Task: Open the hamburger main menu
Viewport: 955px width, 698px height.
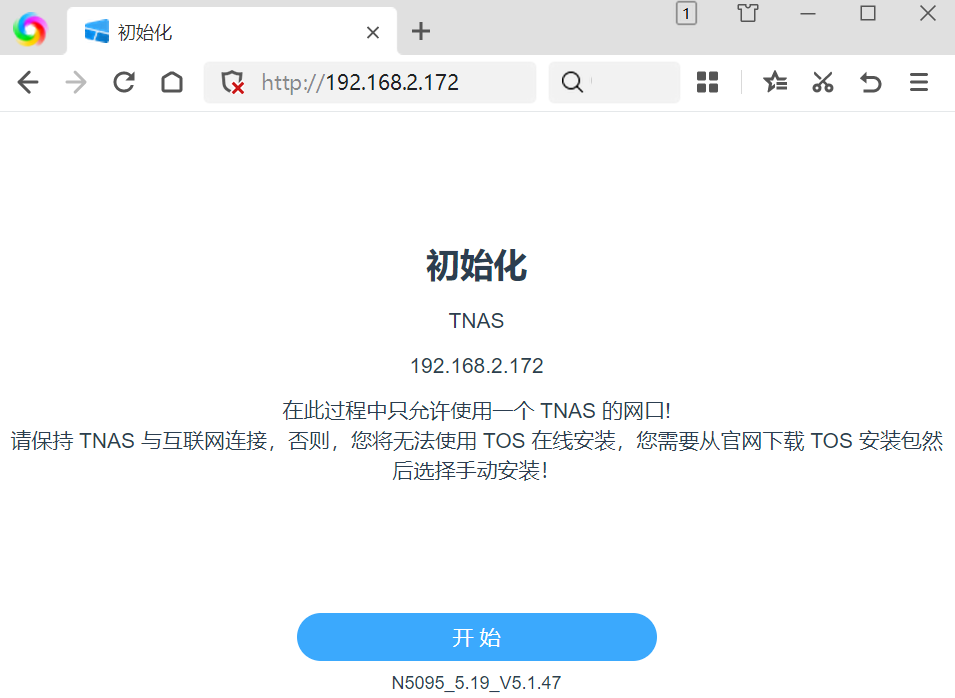Action: click(919, 82)
